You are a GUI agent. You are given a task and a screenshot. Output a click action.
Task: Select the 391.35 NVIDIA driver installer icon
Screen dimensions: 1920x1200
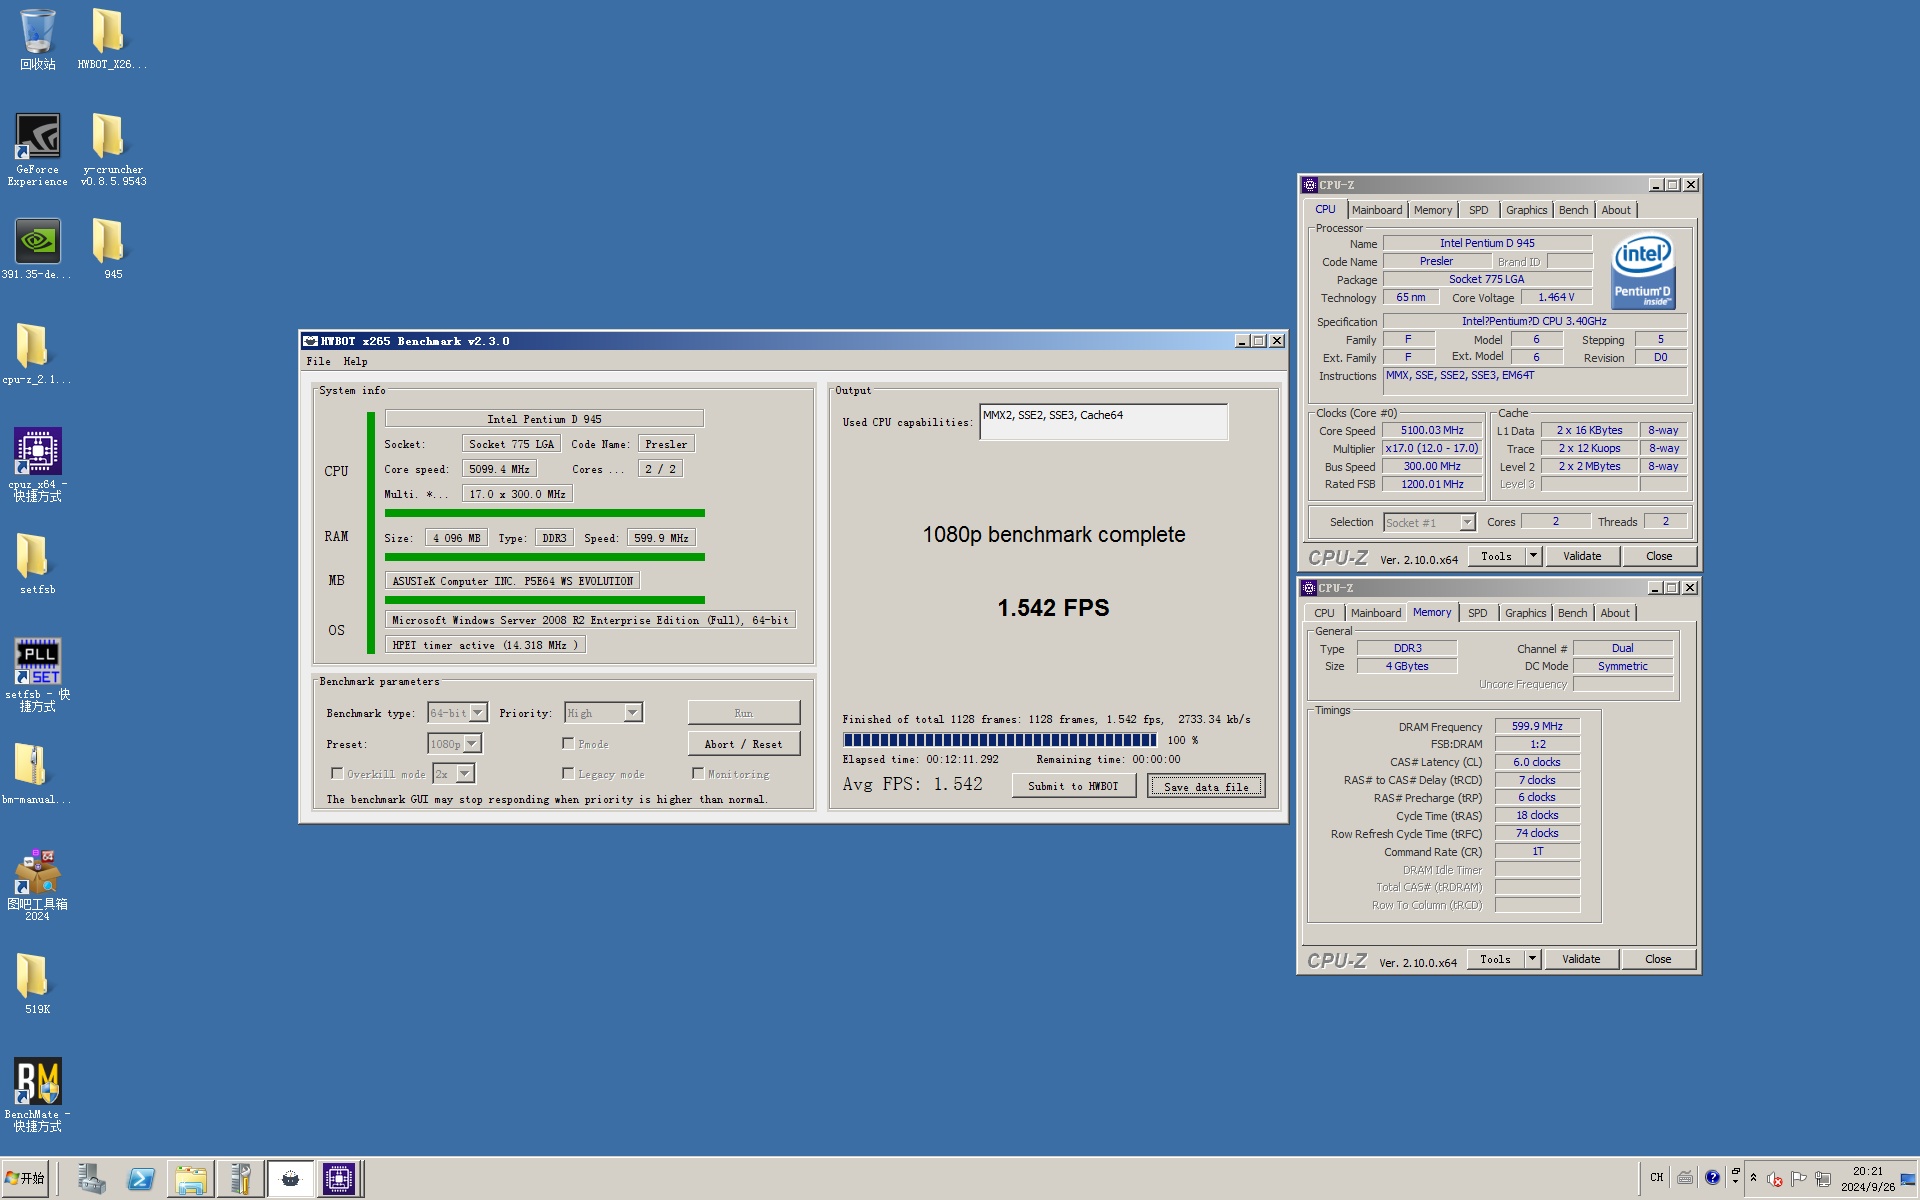[x=38, y=250]
